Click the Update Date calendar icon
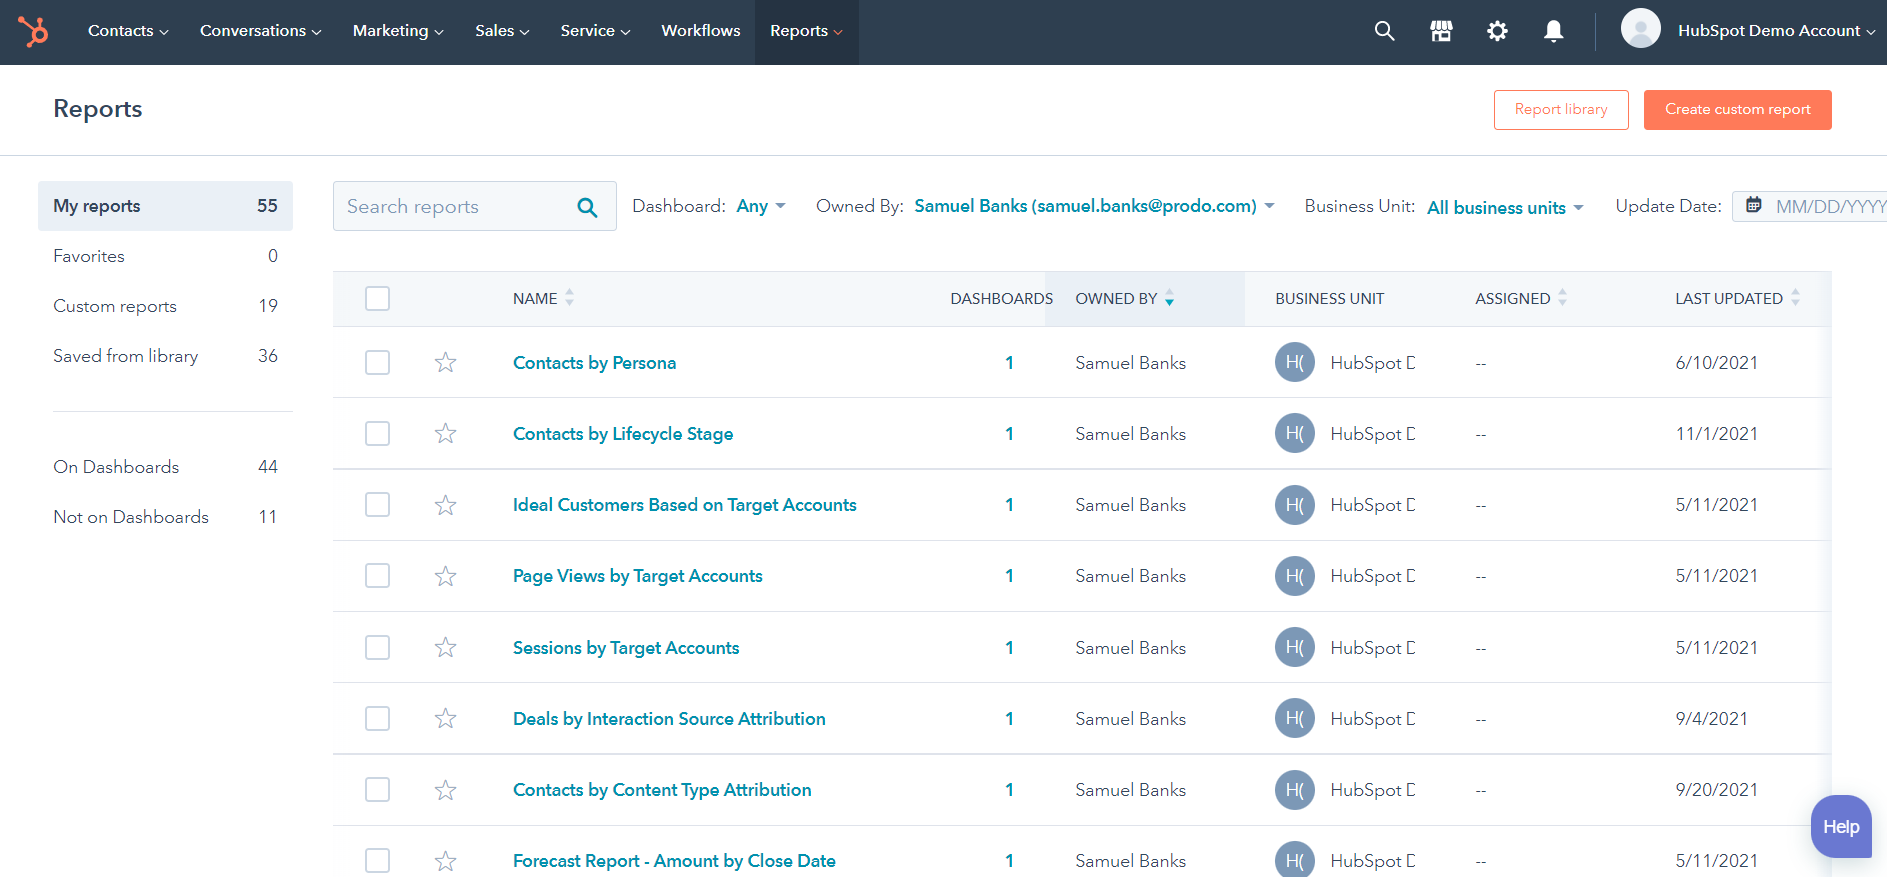Viewport: 1887px width, 877px height. (1754, 205)
